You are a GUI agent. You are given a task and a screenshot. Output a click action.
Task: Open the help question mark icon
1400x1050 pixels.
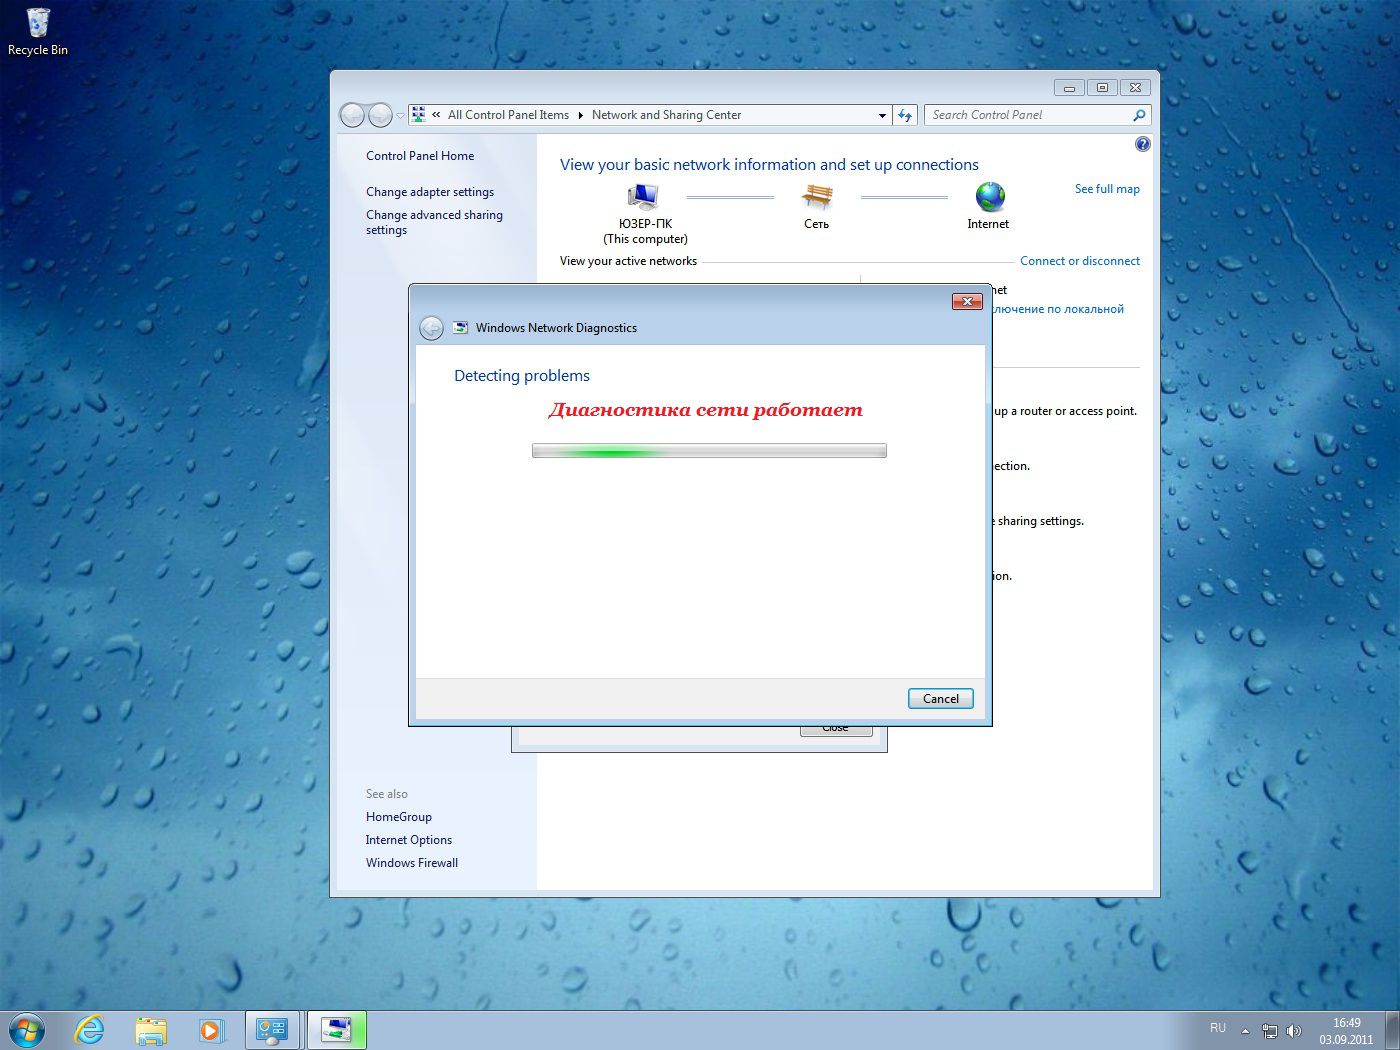[x=1143, y=144]
